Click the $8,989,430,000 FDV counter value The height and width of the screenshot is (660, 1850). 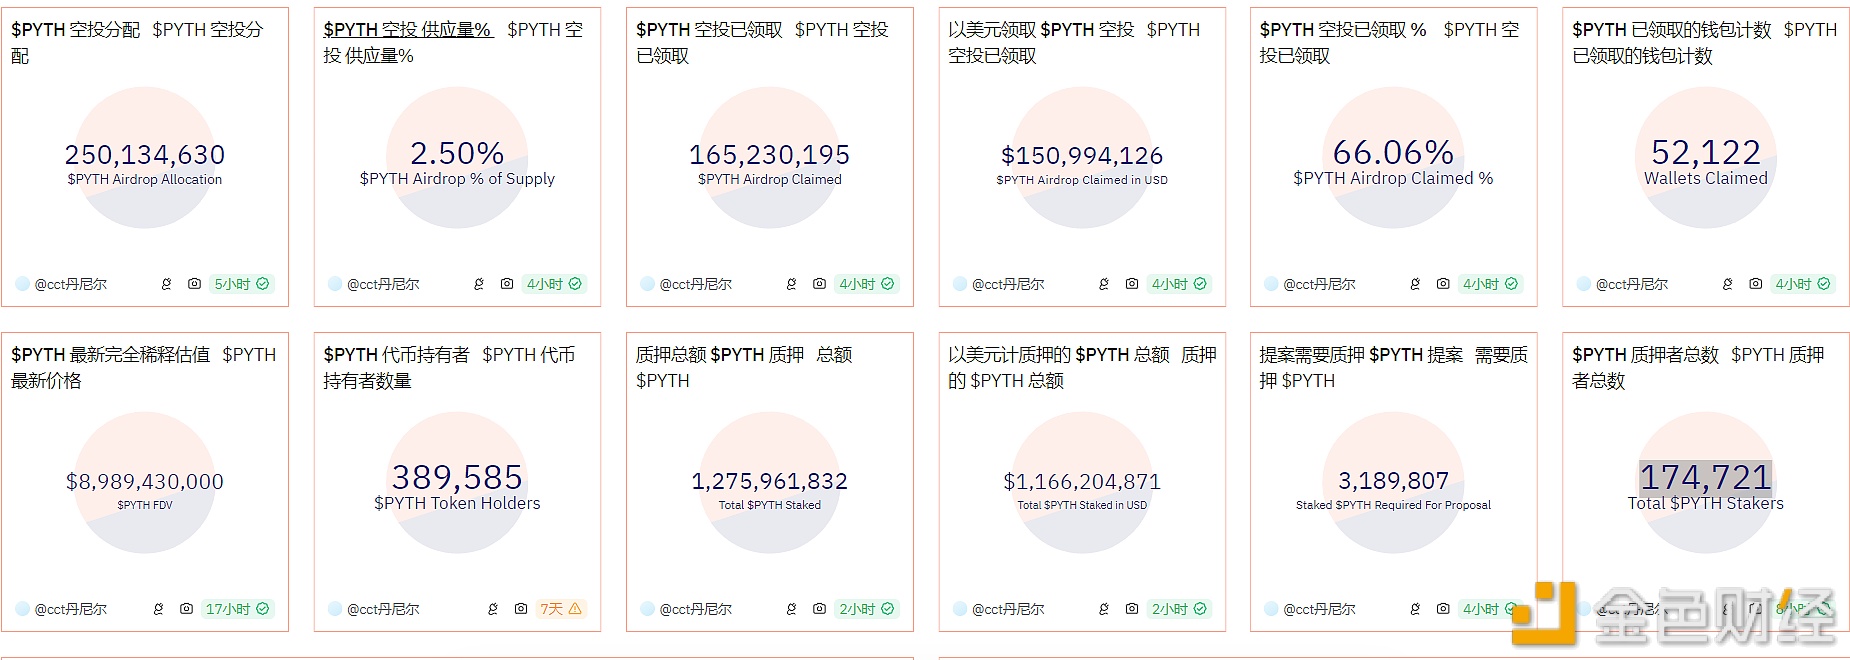(x=145, y=481)
